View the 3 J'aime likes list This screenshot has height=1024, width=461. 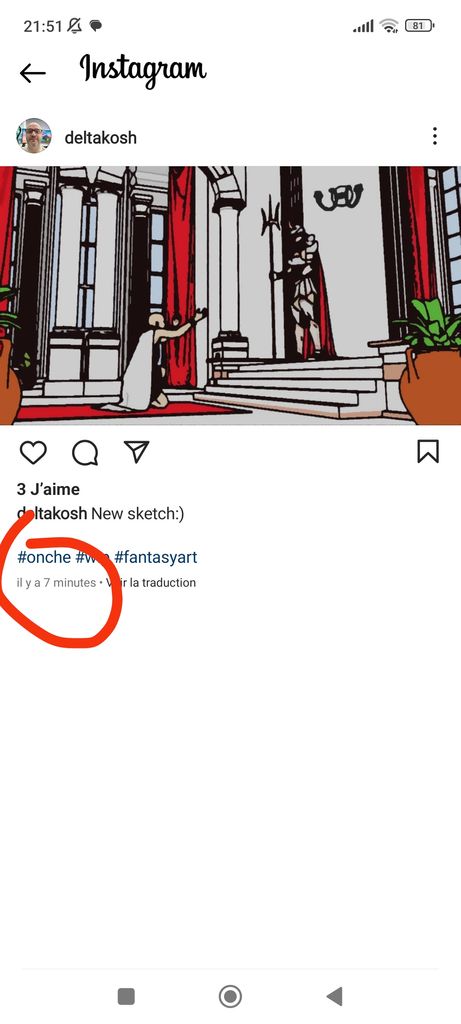48,489
